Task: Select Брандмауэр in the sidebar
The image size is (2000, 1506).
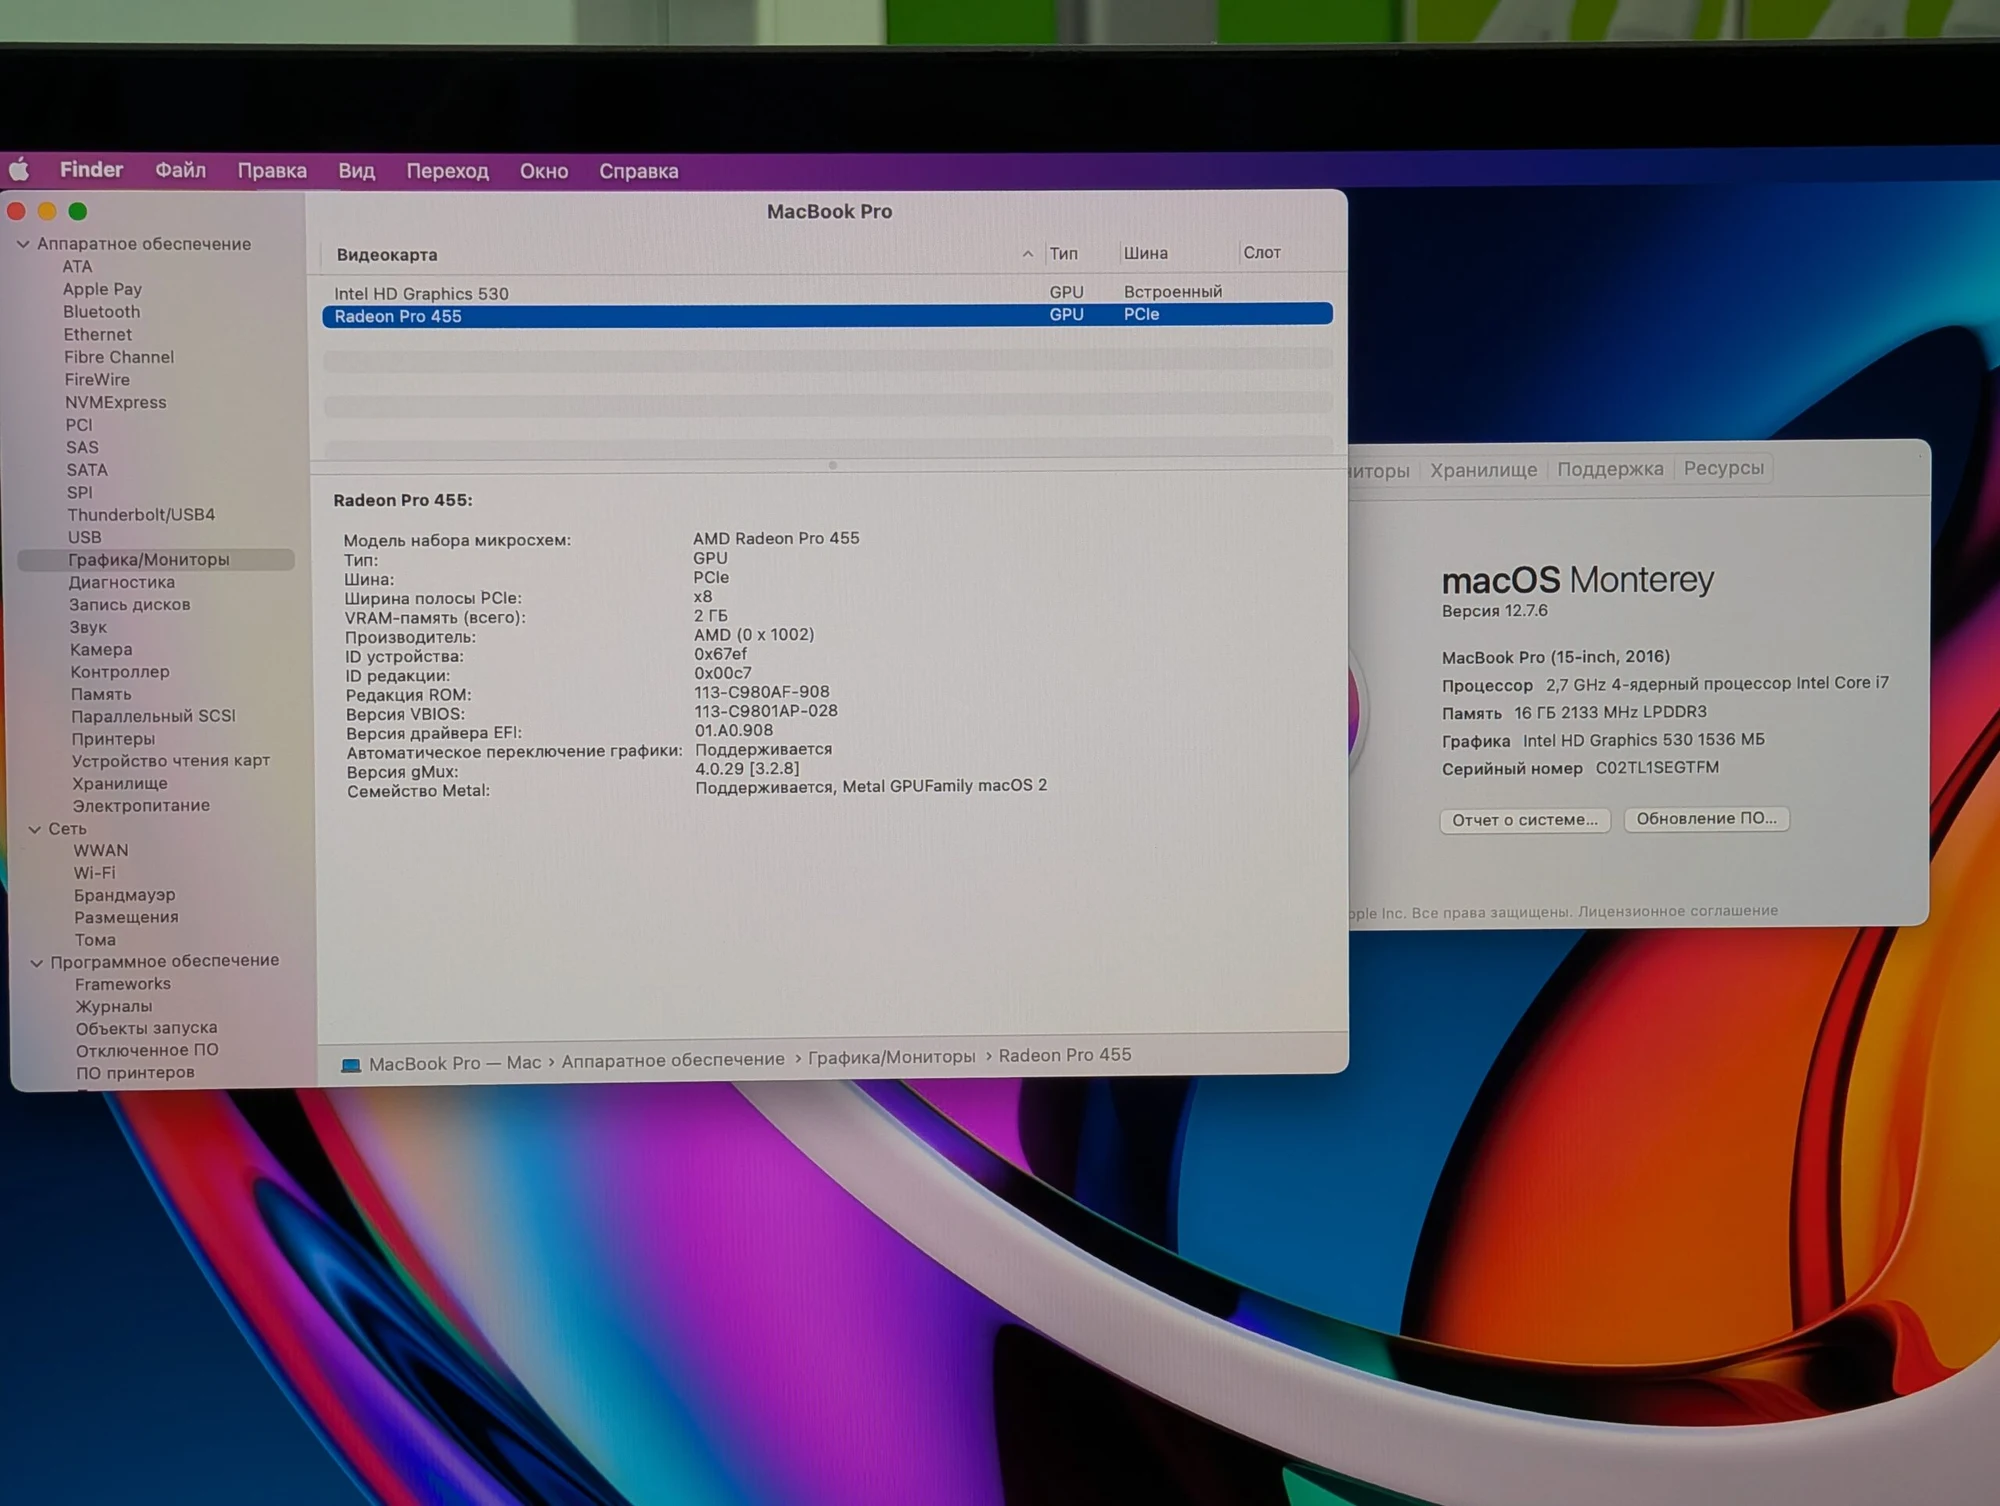Action: (x=124, y=895)
